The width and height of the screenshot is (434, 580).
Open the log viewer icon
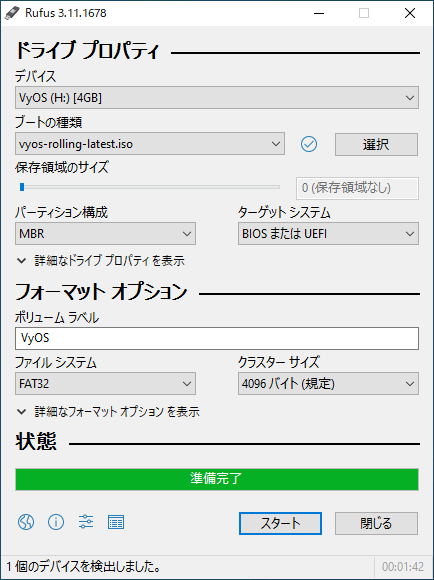(x=116, y=522)
